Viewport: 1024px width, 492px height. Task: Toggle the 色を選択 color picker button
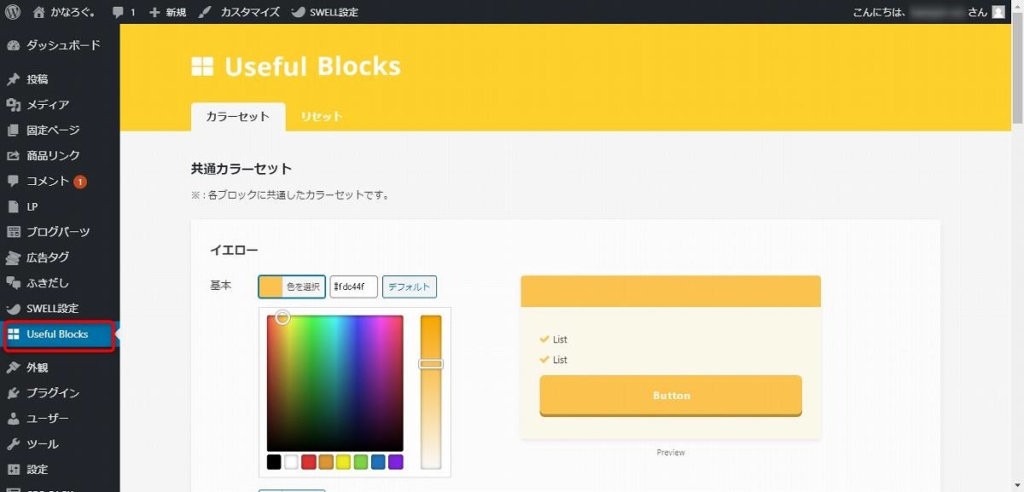point(291,287)
